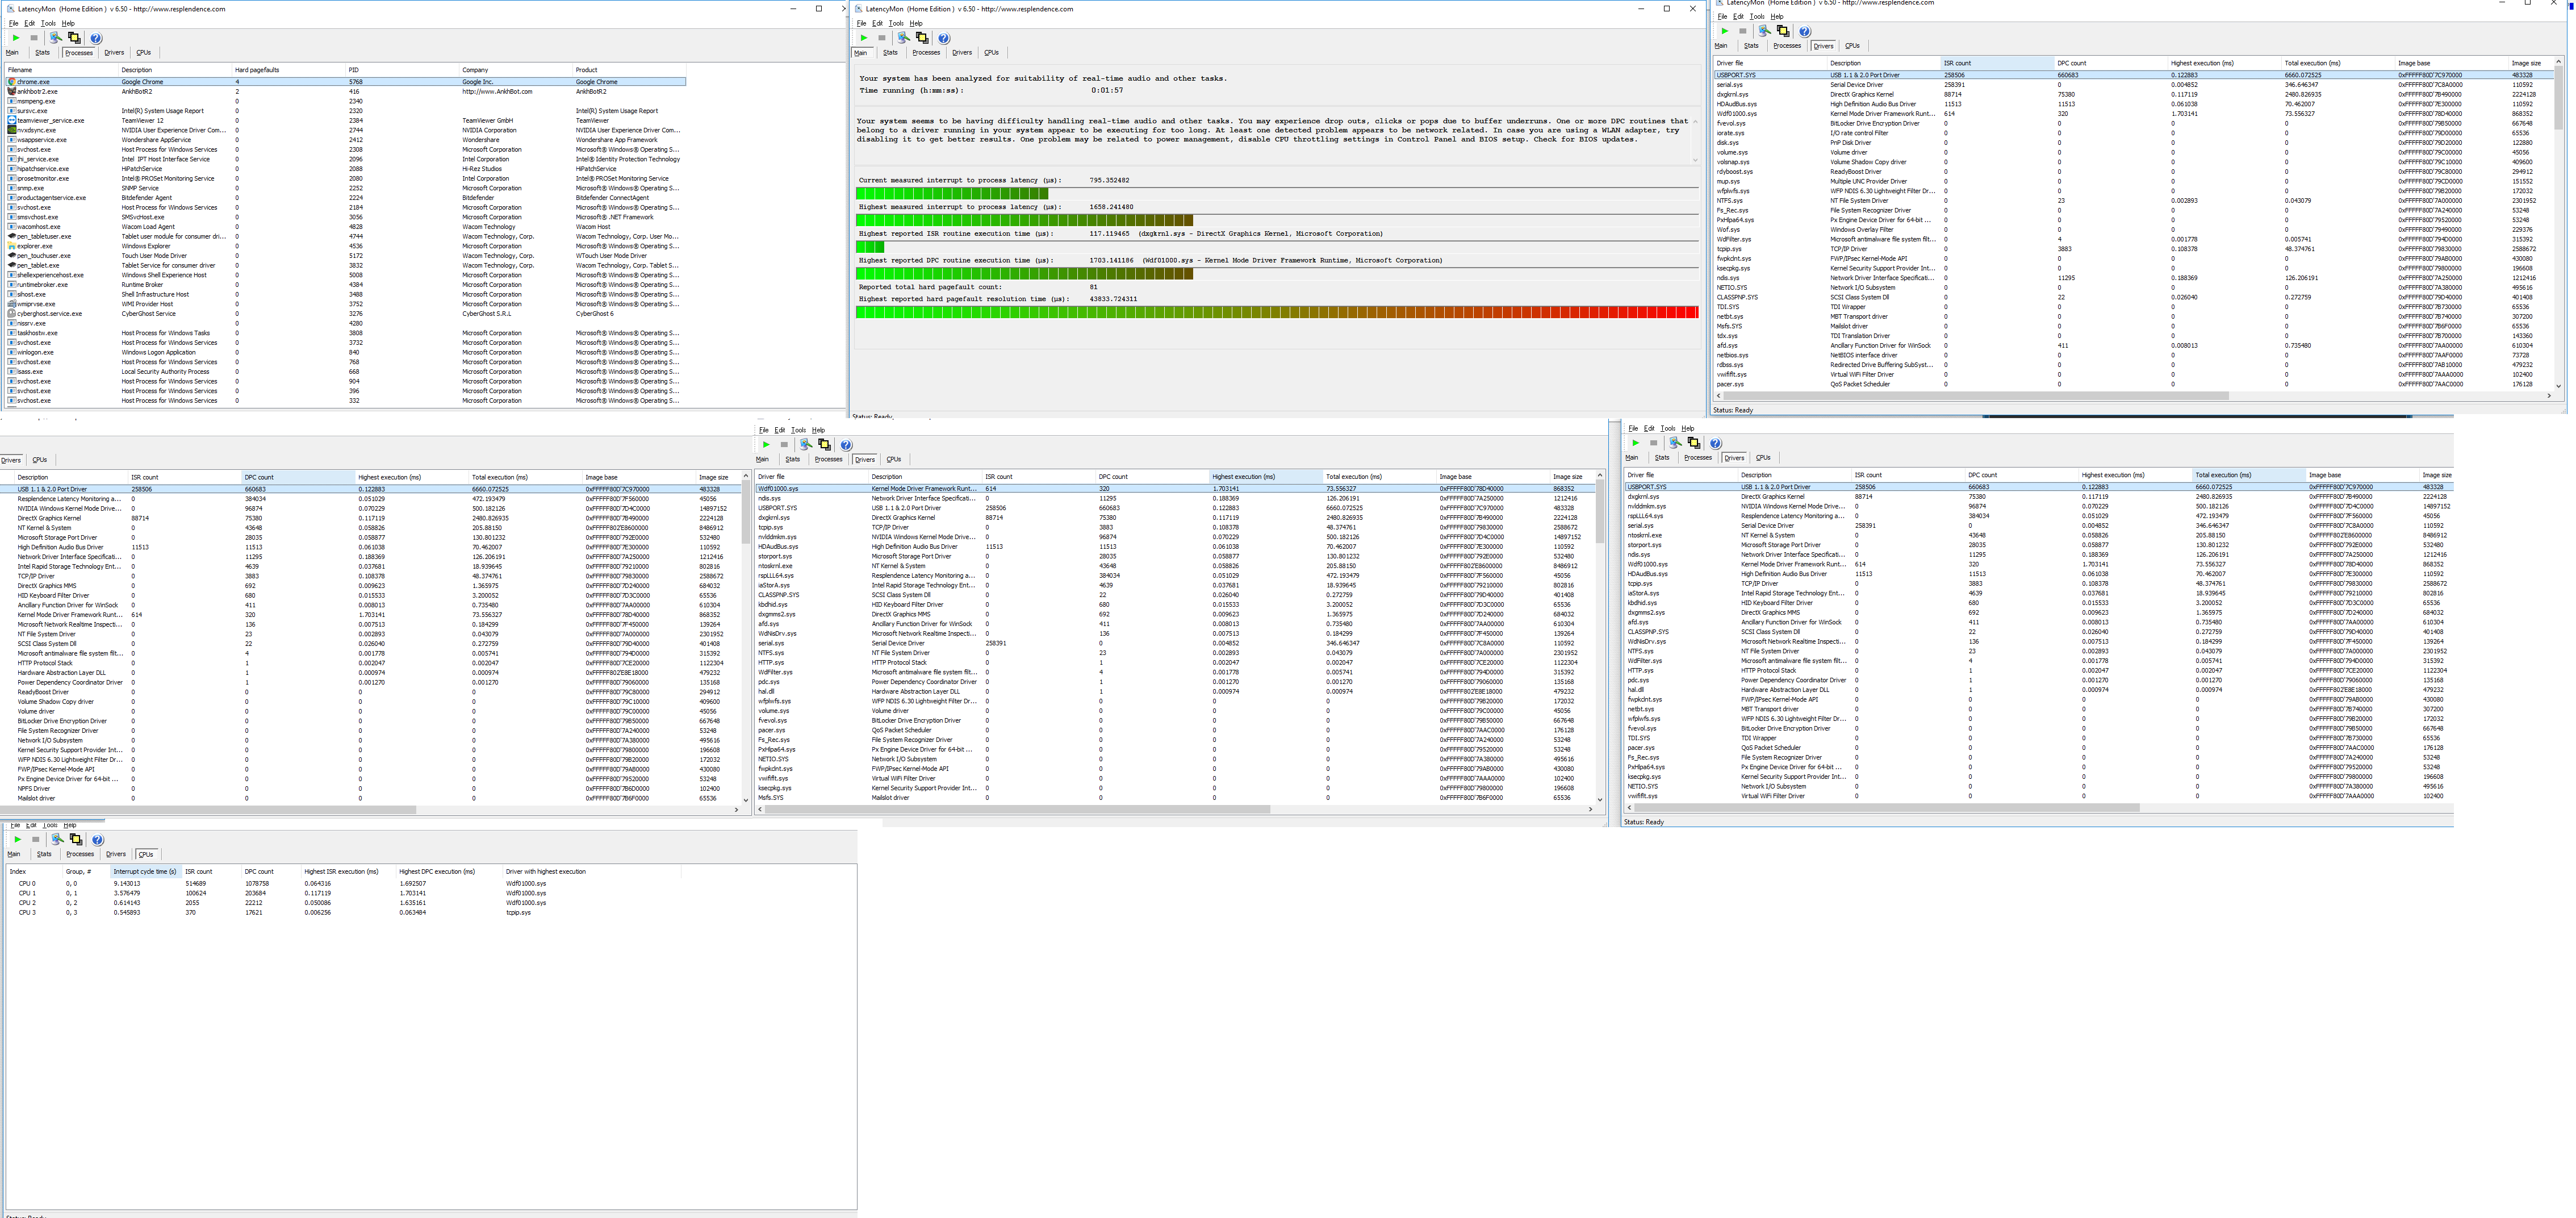2576x1218 pixels.
Task: Open the help icon in the Main tab window
Action: pyautogui.click(x=945, y=38)
